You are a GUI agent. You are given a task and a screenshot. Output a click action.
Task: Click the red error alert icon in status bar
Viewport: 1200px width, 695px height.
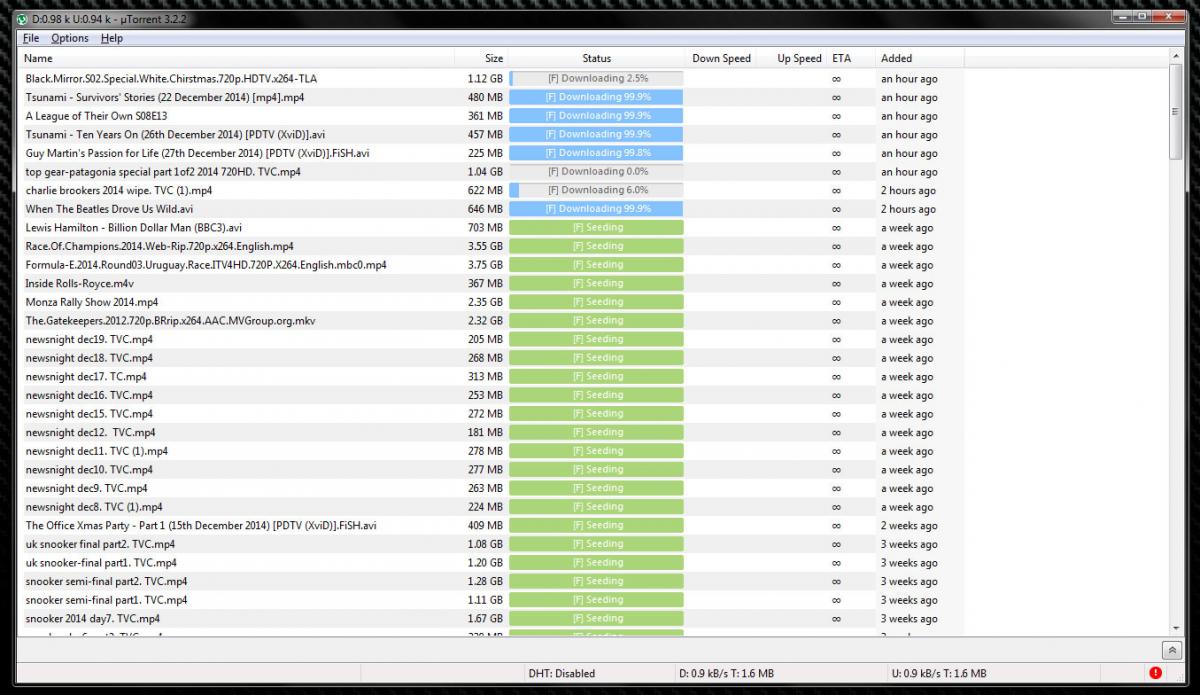pos(1156,673)
